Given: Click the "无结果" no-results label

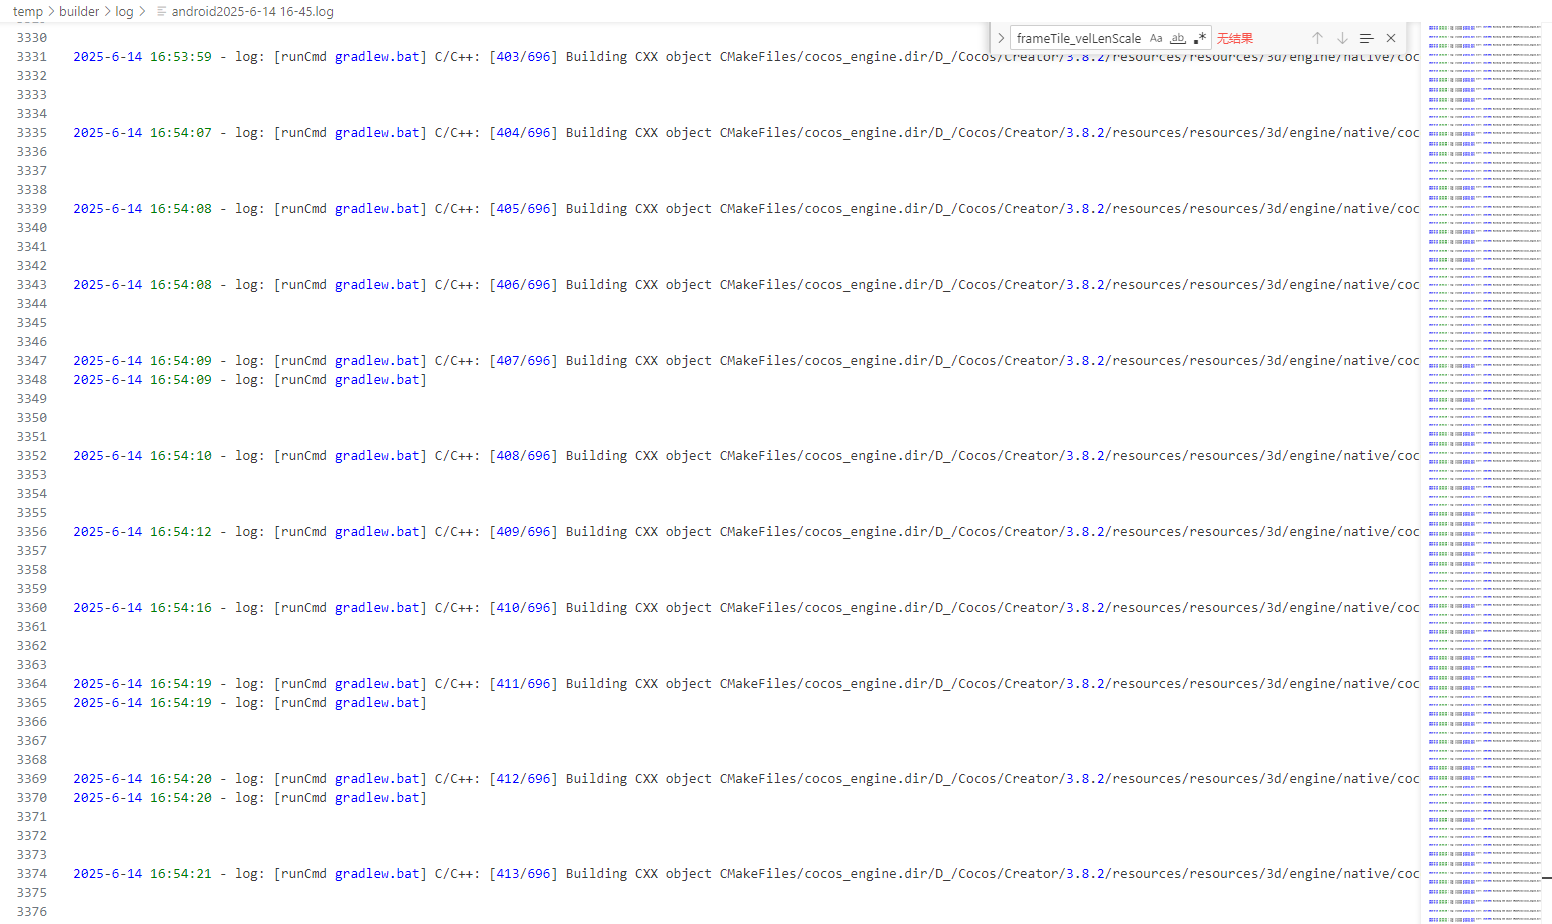Looking at the screenshot, I should click(1235, 38).
